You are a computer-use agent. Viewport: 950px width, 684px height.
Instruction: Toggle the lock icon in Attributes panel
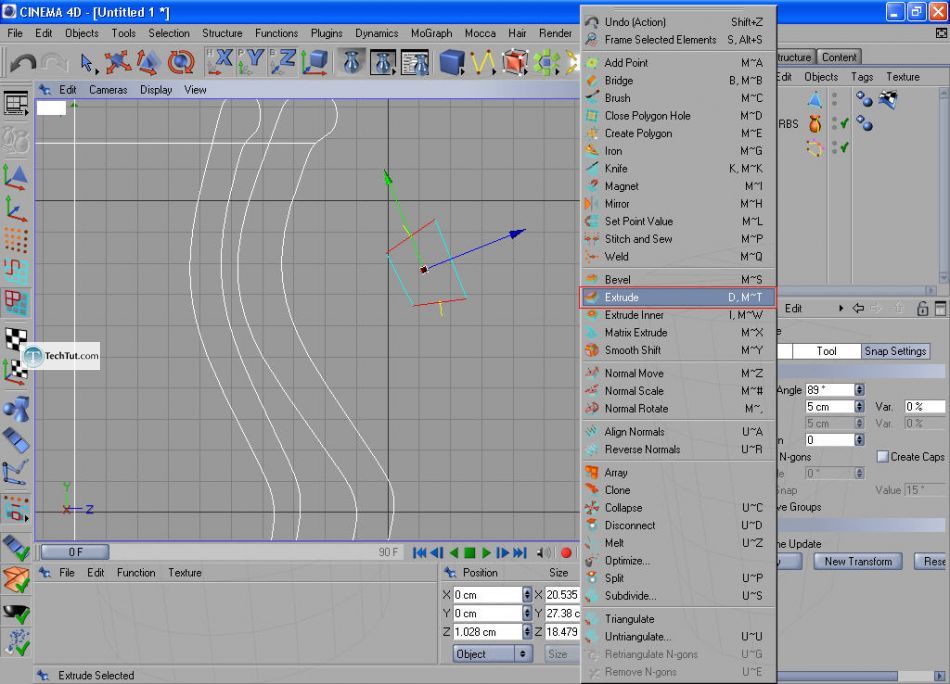point(923,308)
